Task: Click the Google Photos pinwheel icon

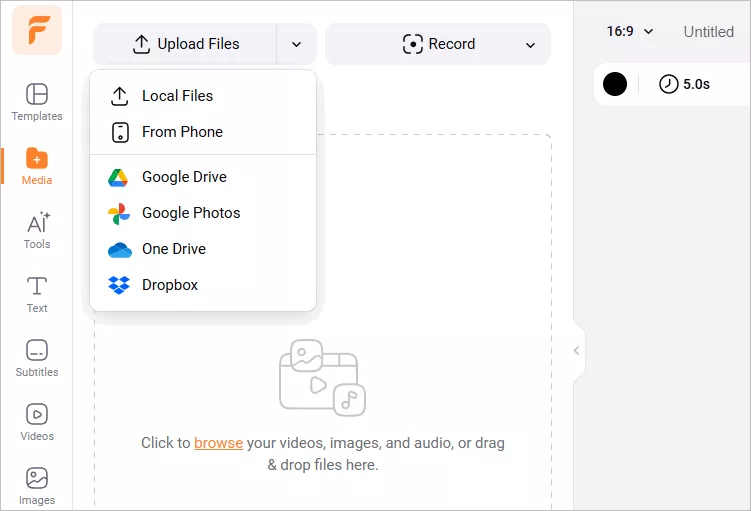Action: [119, 213]
